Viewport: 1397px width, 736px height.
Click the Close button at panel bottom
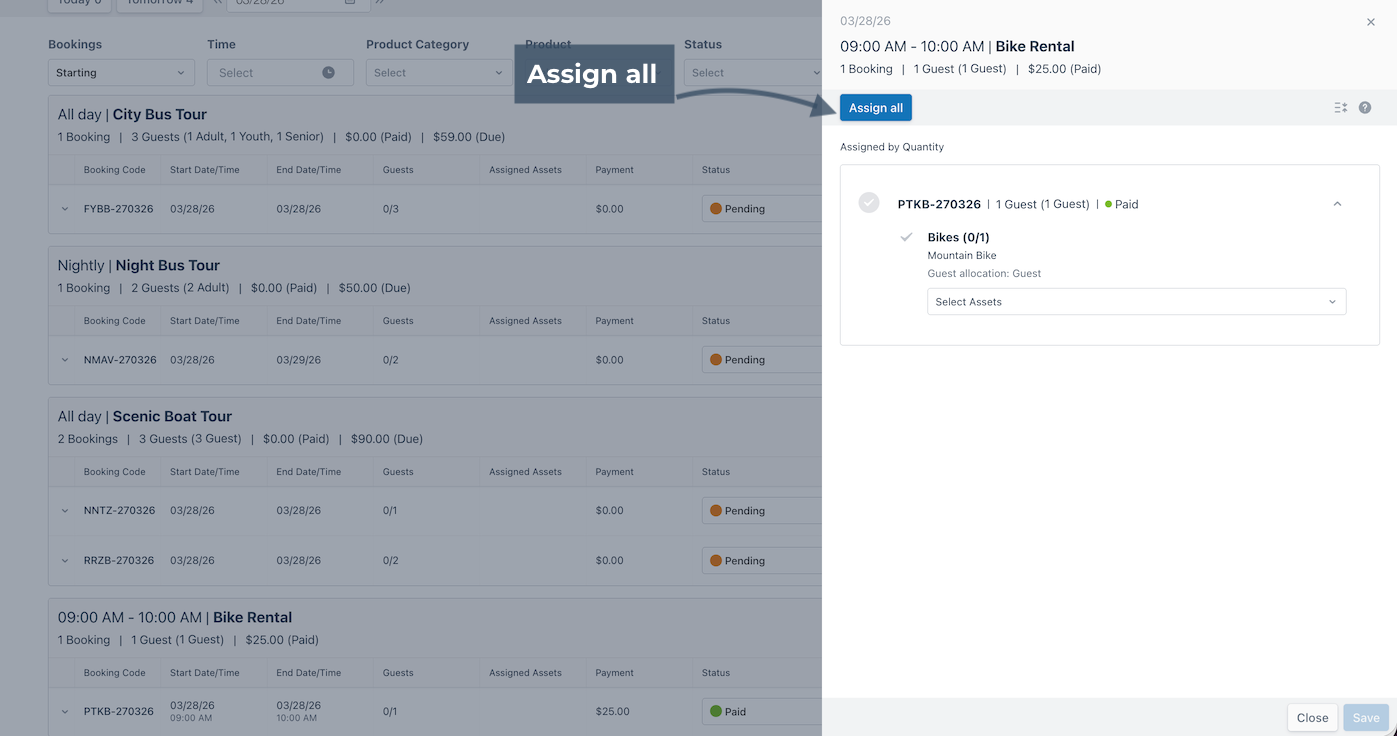click(x=1312, y=718)
